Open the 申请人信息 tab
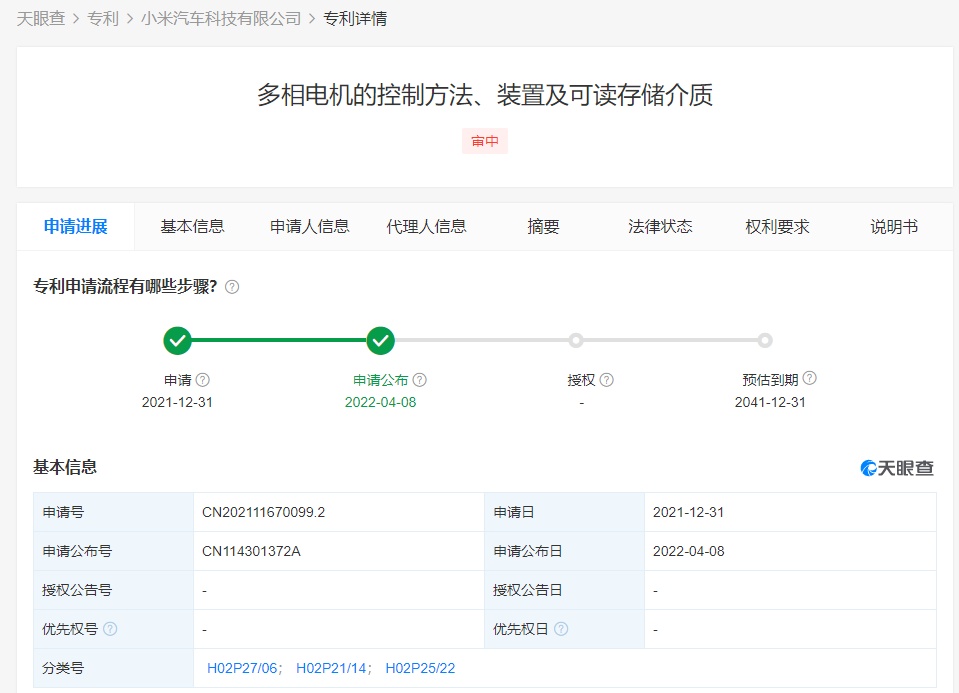This screenshot has width=959, height=693. pyautogui.click(x=309, y=227)
